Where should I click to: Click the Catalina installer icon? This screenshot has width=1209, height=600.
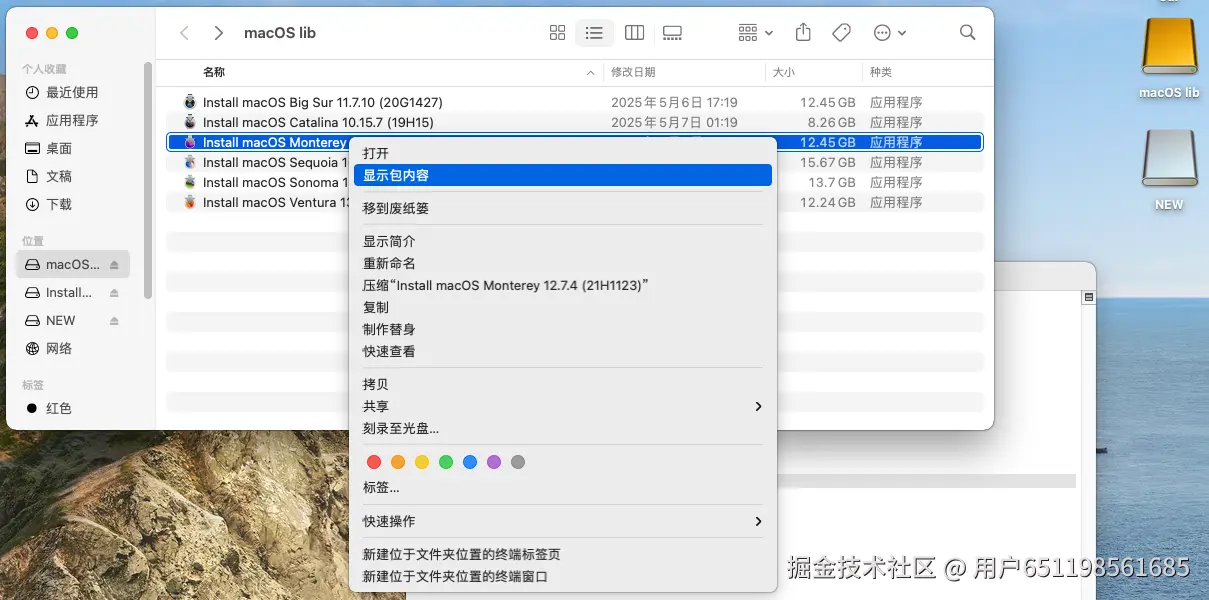point(190,122)
